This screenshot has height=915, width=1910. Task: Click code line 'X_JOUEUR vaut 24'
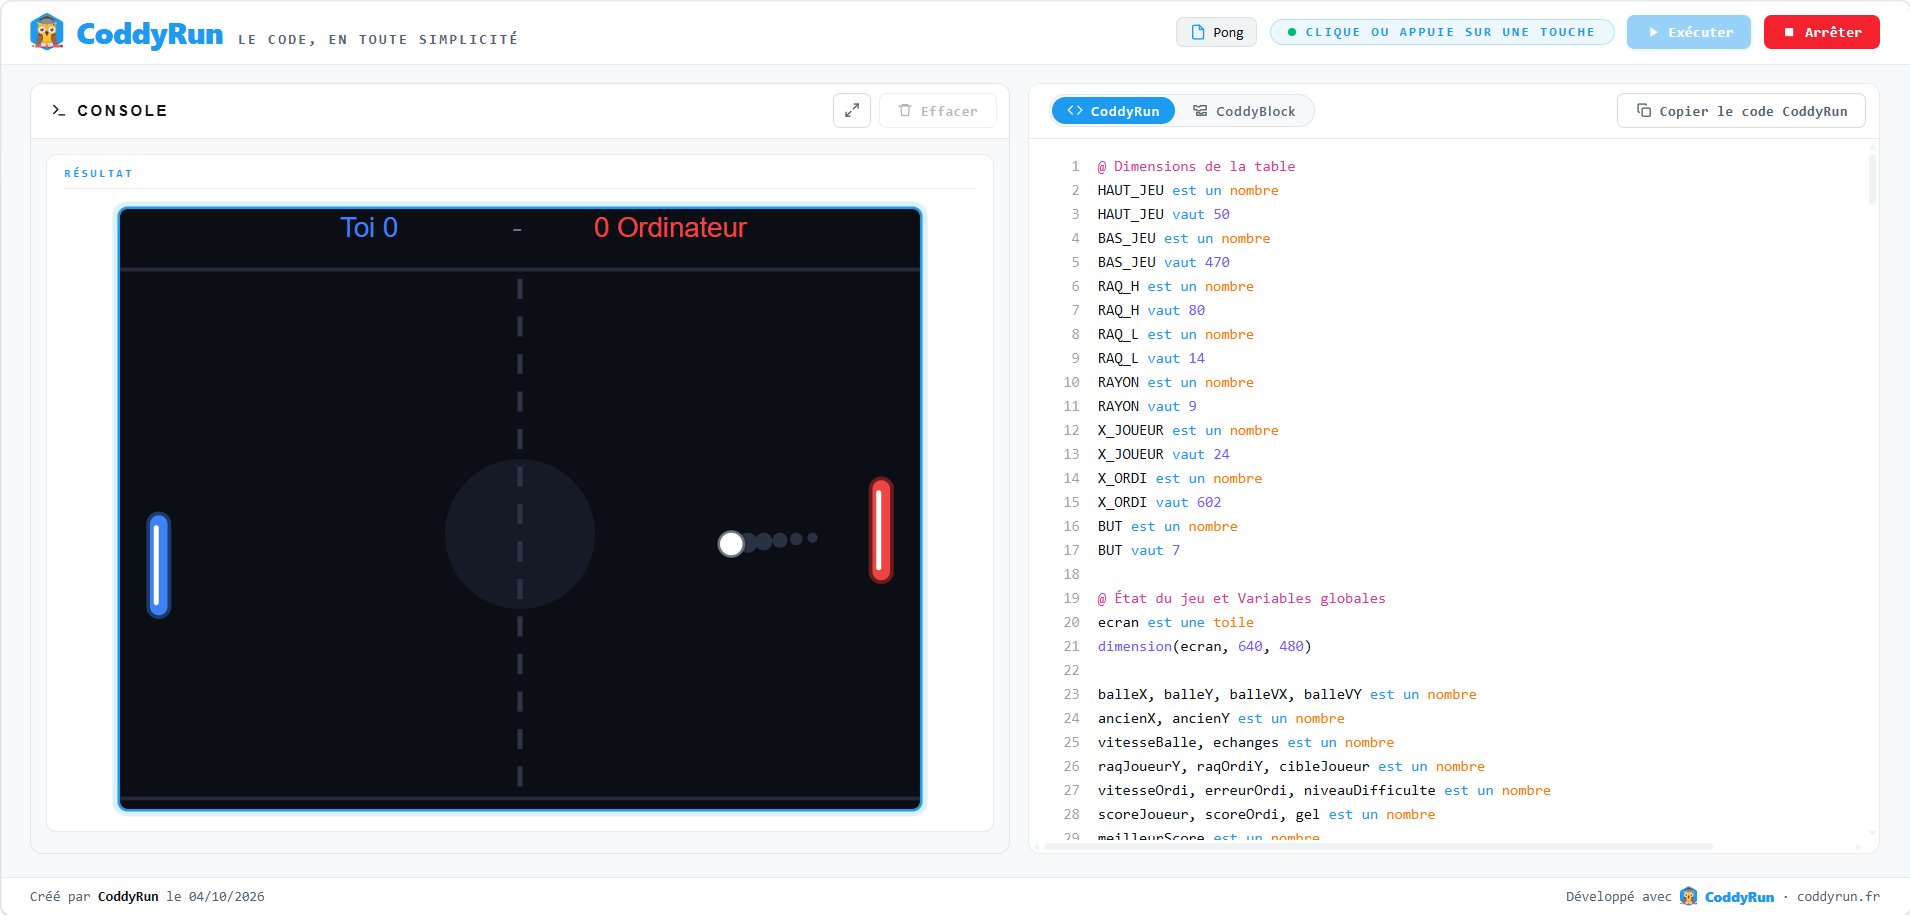click(1163, 454)
